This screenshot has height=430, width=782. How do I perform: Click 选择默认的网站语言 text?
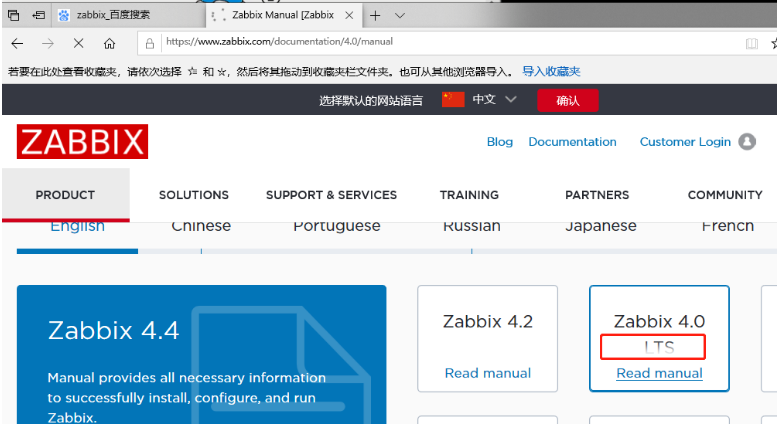pos(371,101)
